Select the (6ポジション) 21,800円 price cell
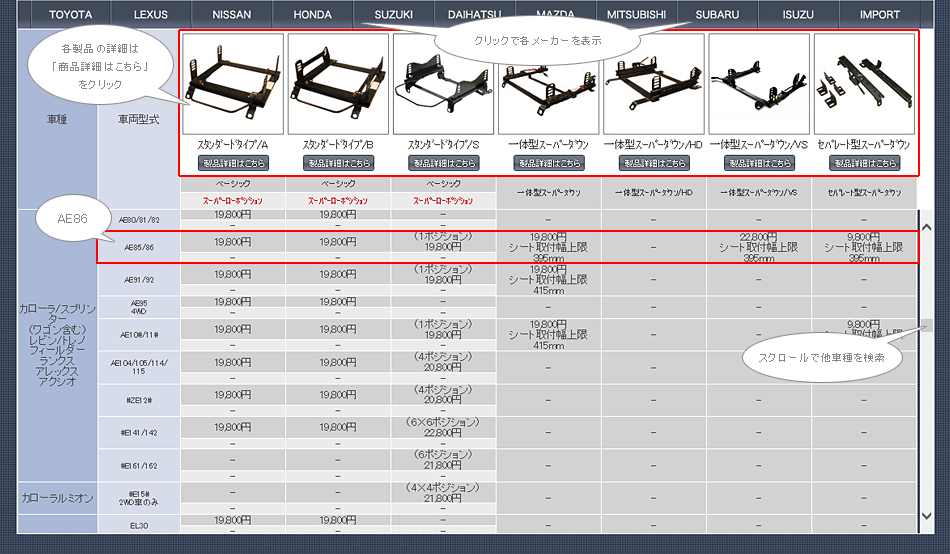950x554 pixels. pyautogui.click(x=443, y=460)
